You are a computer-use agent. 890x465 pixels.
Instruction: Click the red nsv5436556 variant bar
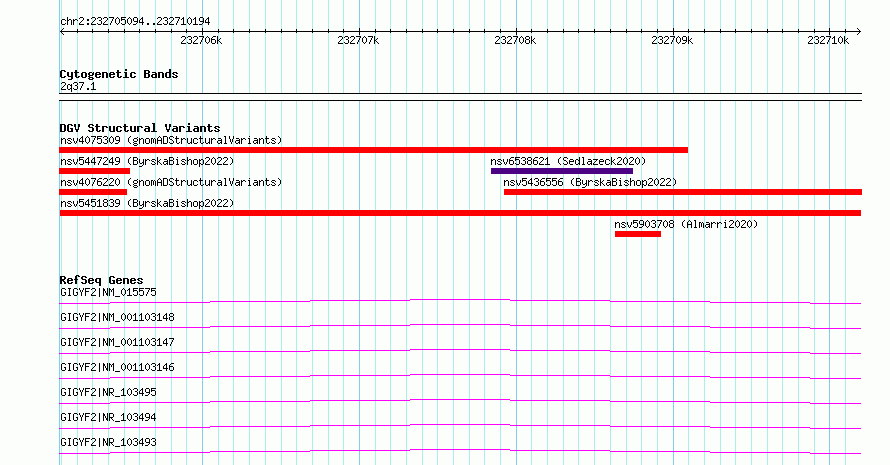pyautogui.click(x=683, y=192)
